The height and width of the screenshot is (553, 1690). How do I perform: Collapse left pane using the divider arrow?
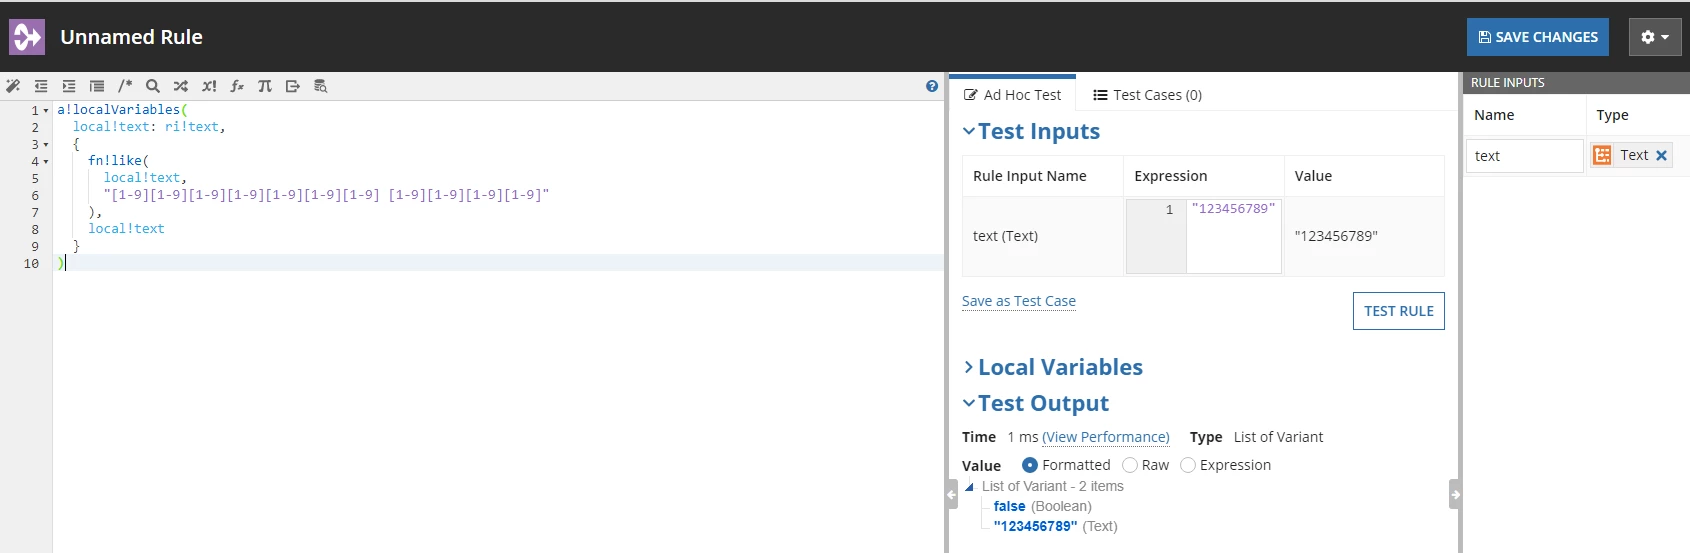pos(952,494)
